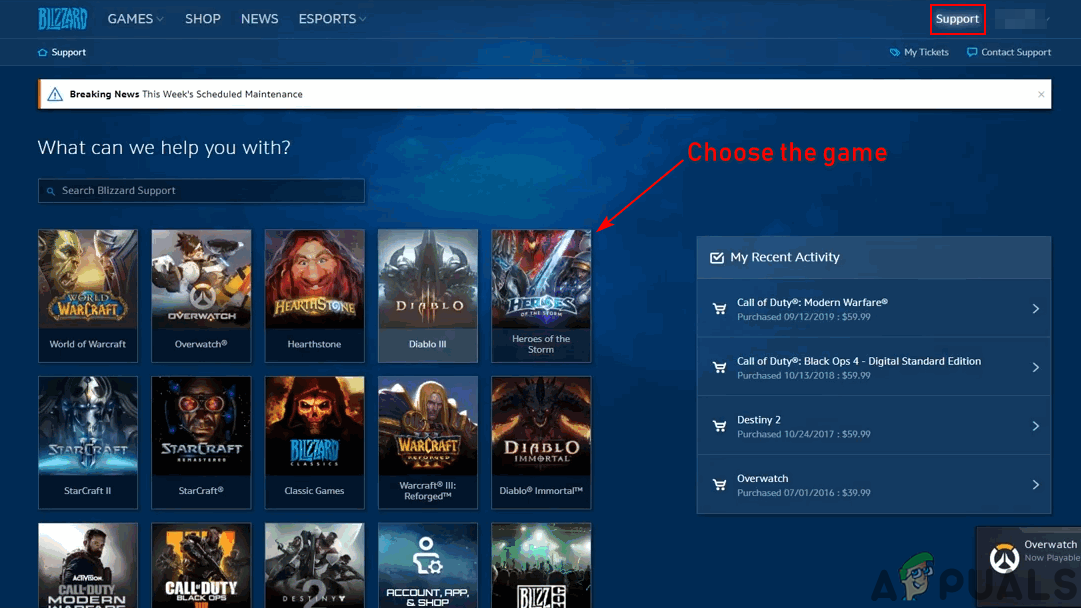The width and height of the screenshot is (1081, 608).
Task: Open the account dropdown beside Support
Action: 1023,19
